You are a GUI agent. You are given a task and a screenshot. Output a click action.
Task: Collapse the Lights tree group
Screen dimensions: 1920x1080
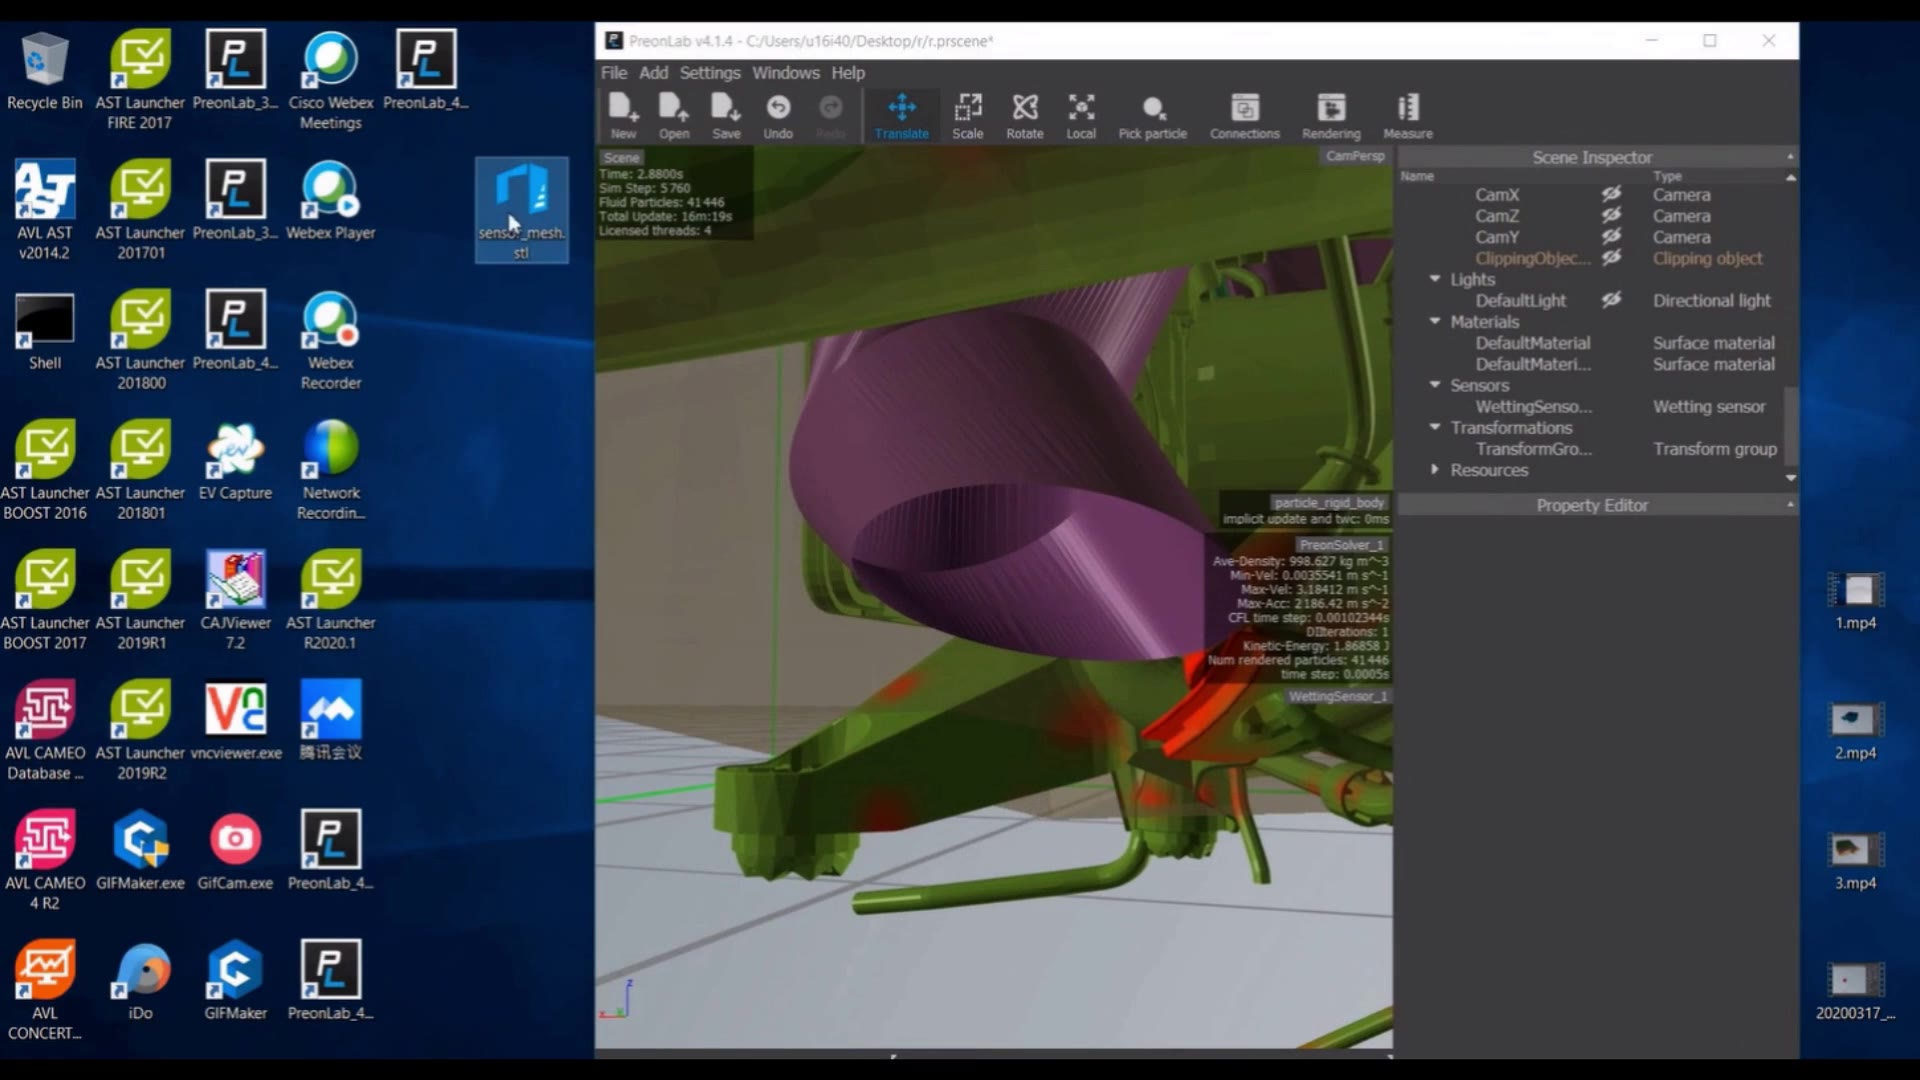point(1435,279)
